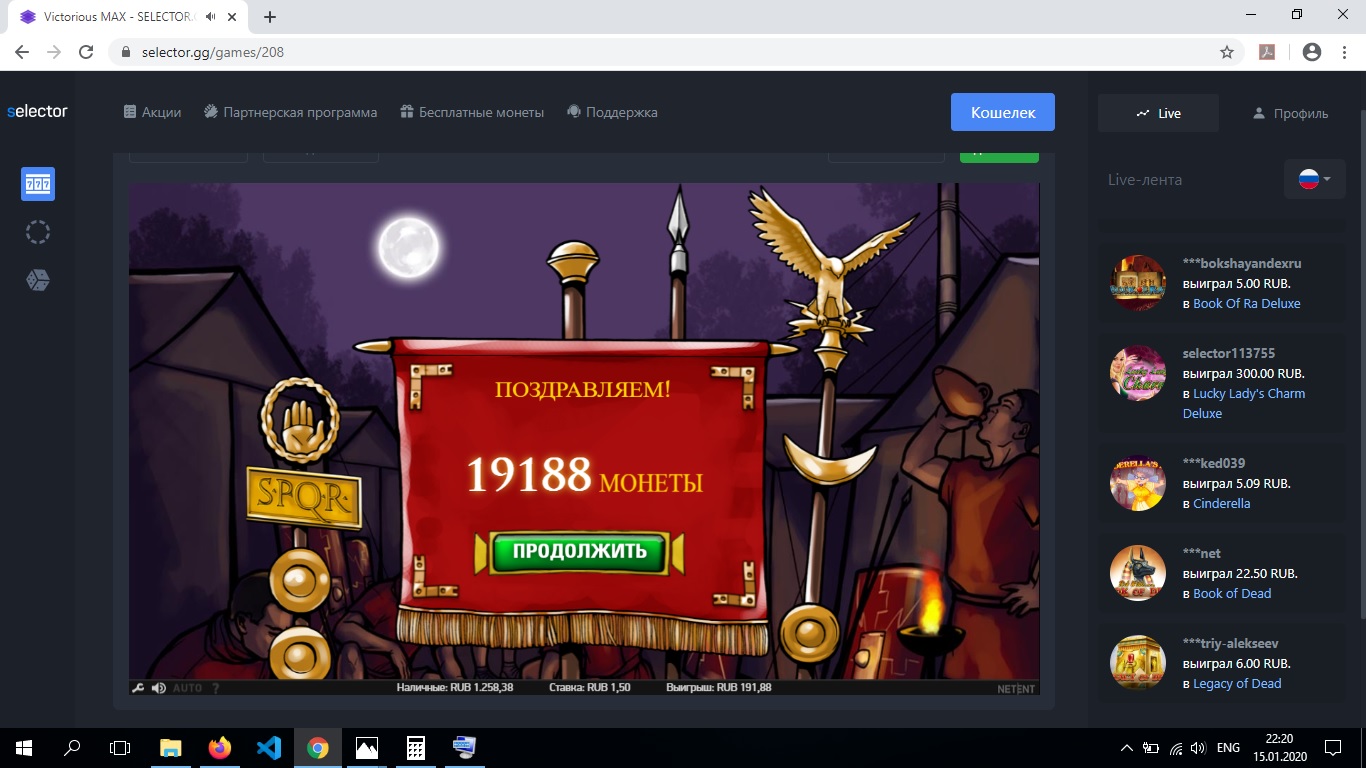Bookmark this page with the star icon
The width and height of the screenshot is (1366, 768).
tap(1227, 52)
